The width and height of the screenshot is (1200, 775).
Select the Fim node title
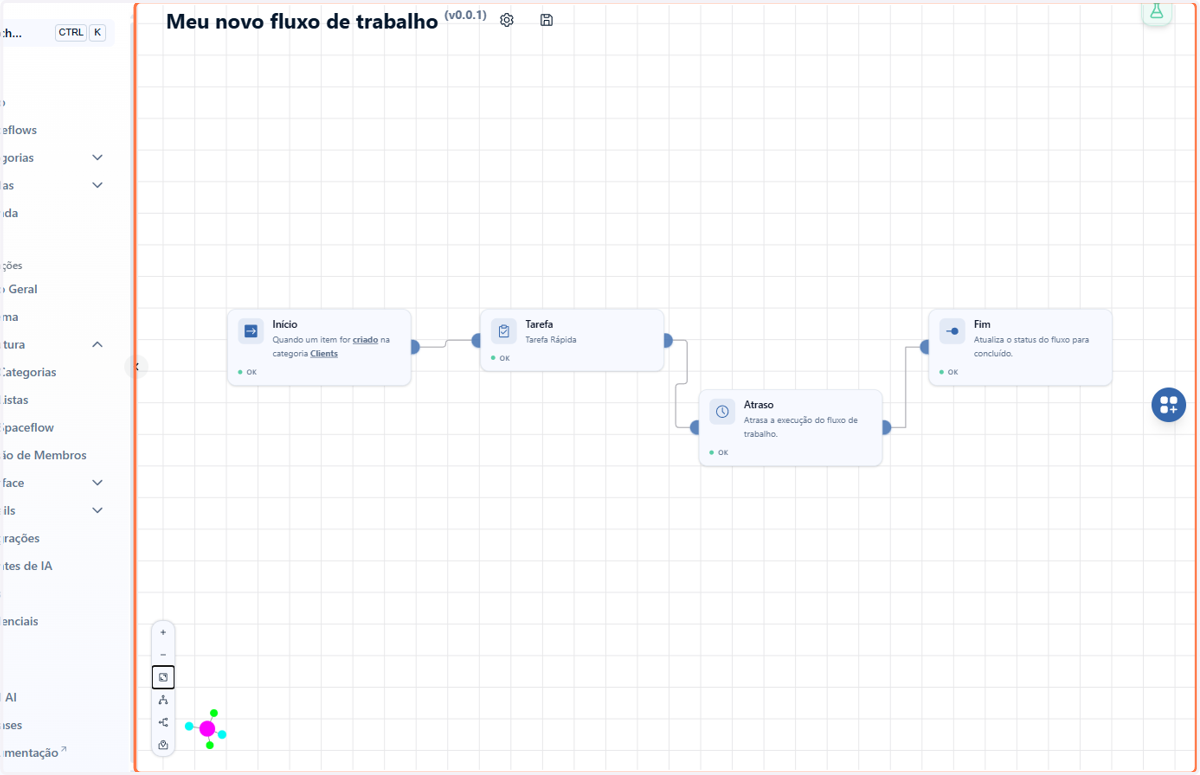pyautogui.click(x=982, y=325)
